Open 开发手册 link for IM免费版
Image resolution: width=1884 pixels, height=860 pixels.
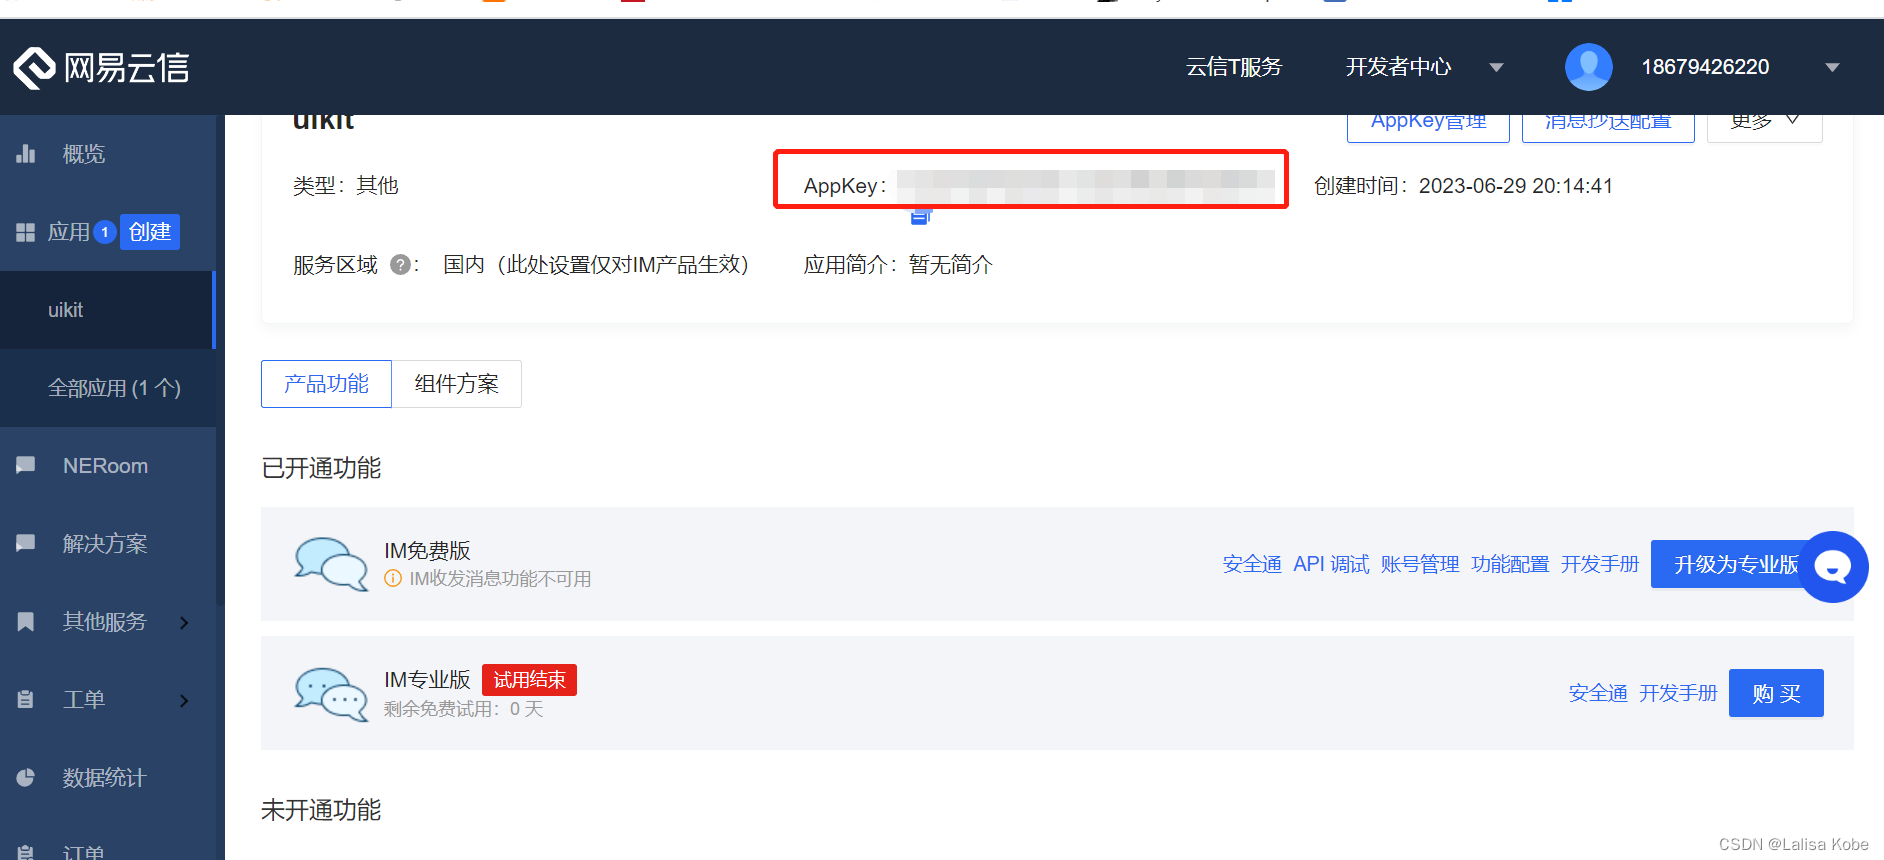click(1600, 564)
